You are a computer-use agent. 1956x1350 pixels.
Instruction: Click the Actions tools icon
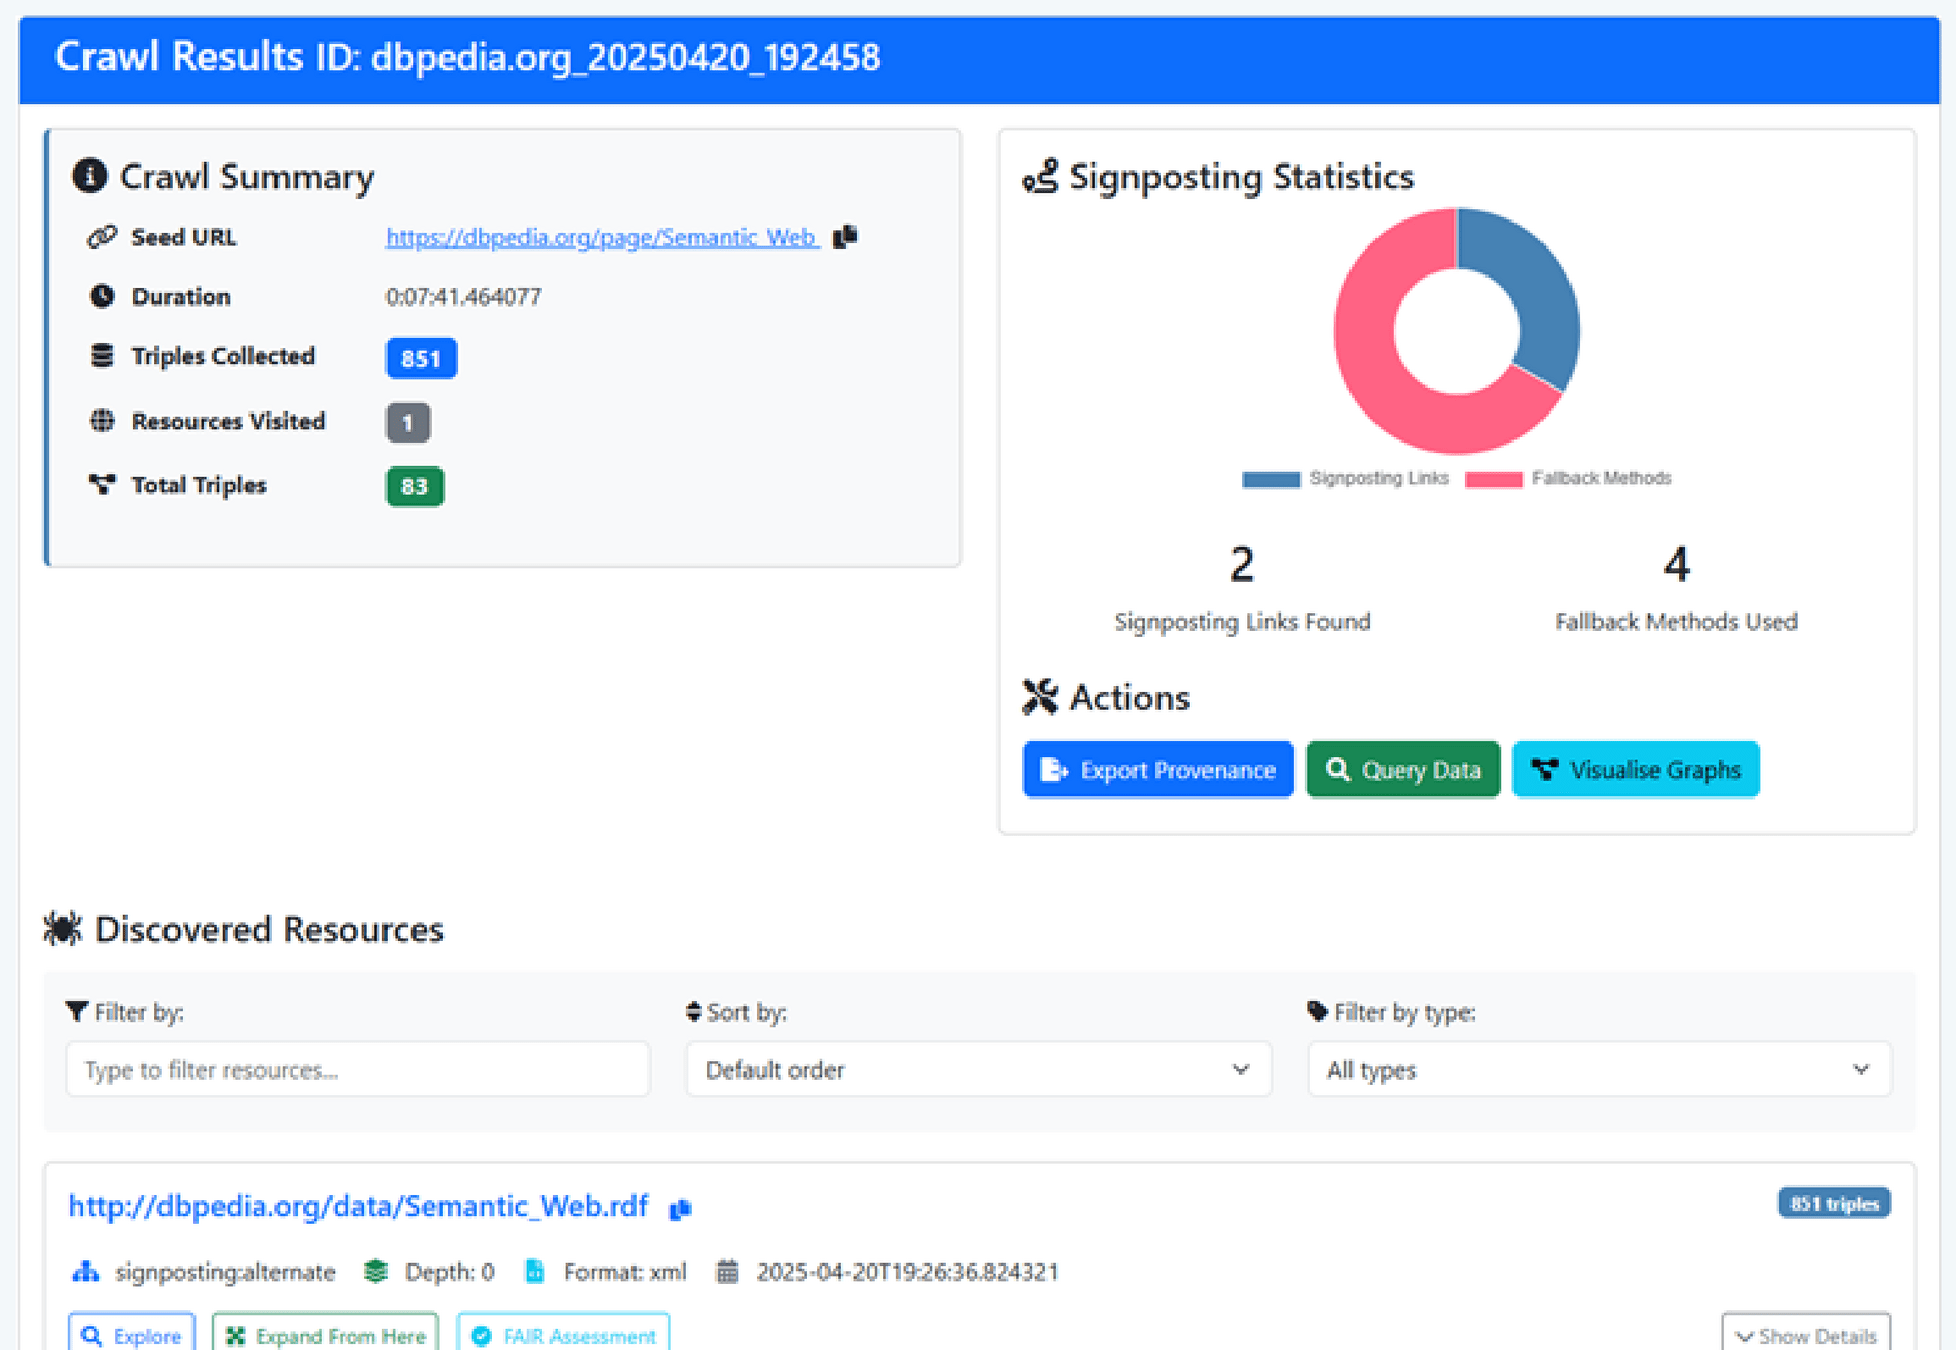(1040, 697)
